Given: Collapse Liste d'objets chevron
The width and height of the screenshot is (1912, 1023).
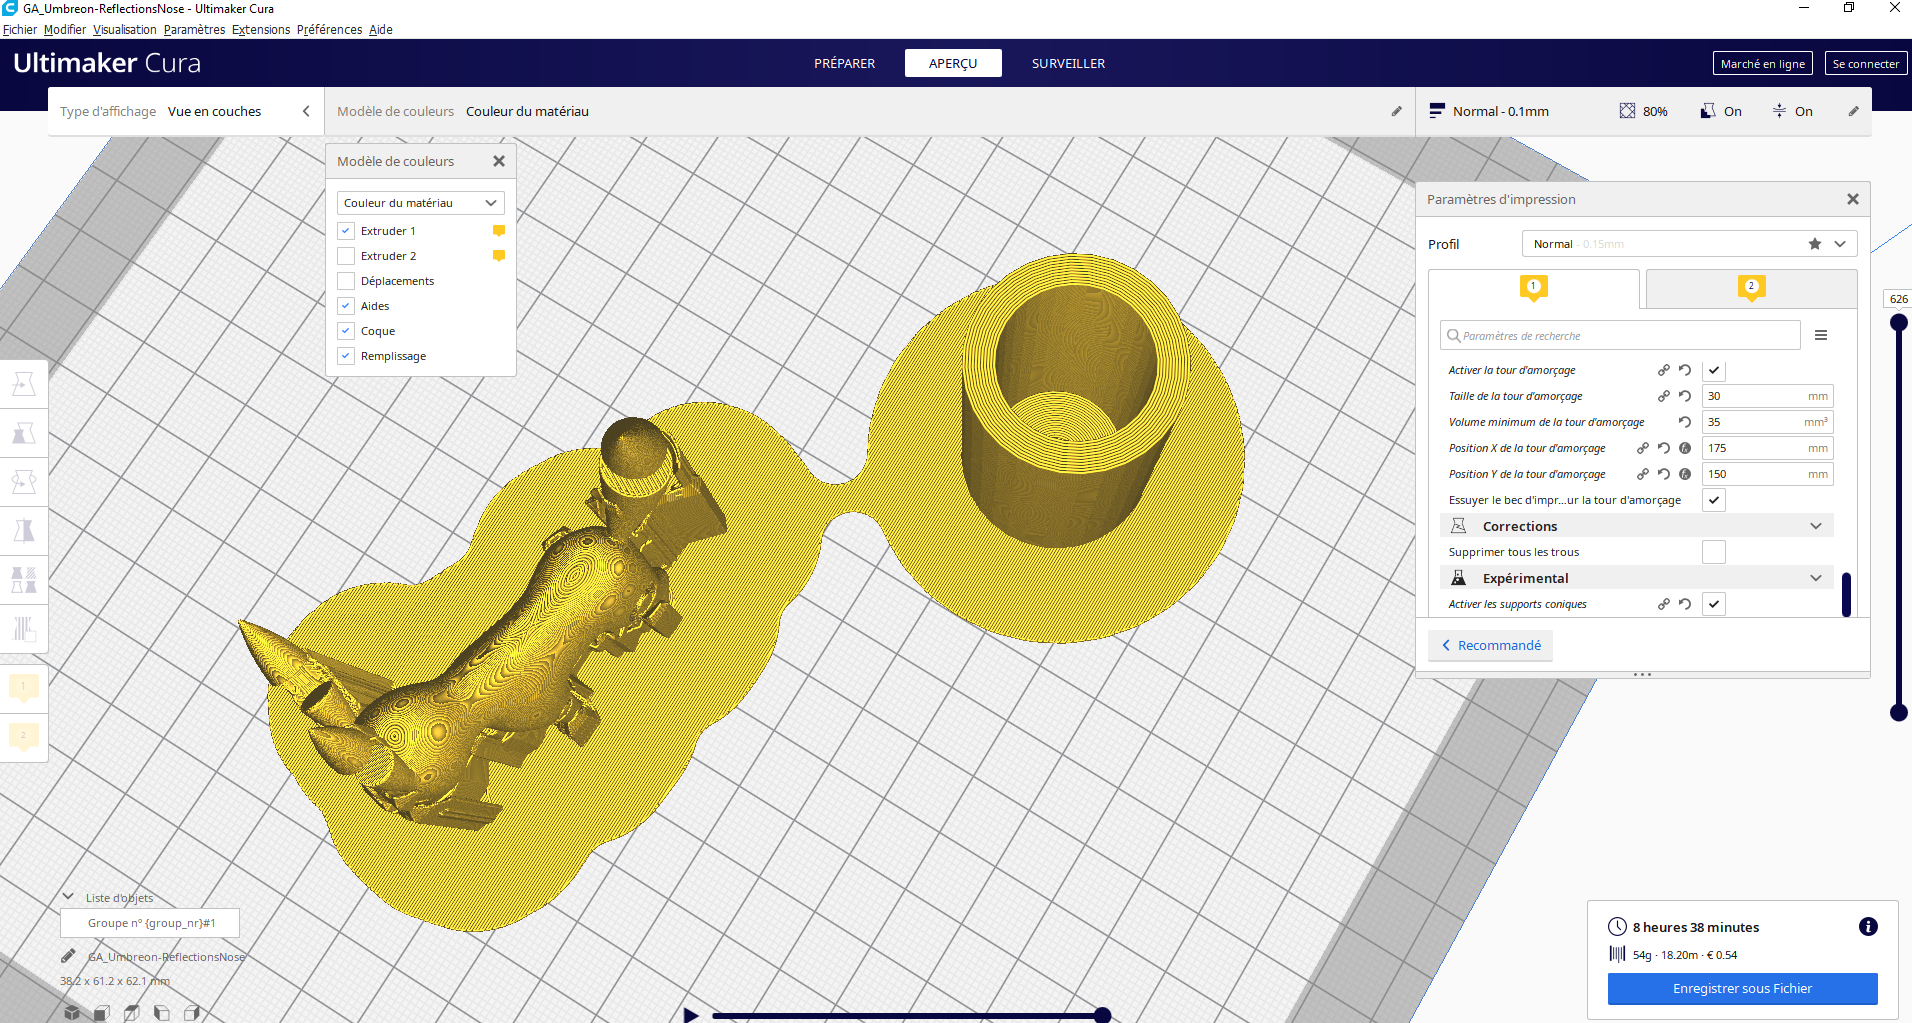Looking at the screenshot, I should tap(68, 897).
